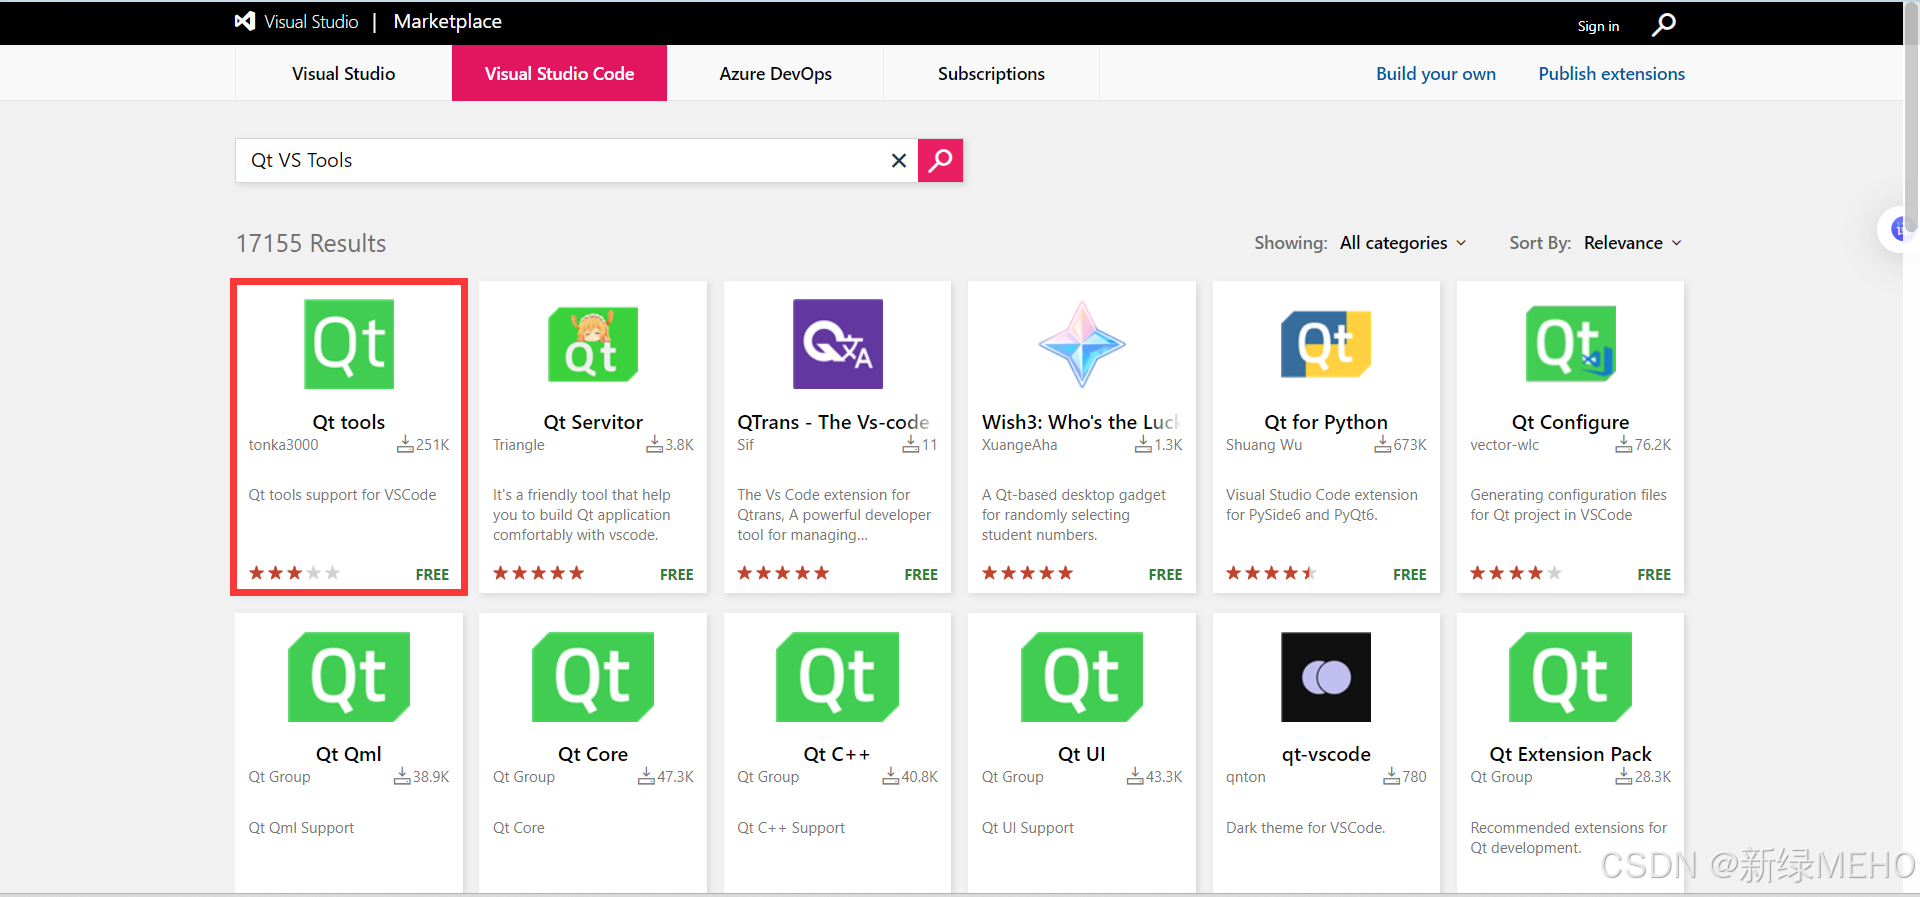Click the Qt Configure star rating
The image size is (1920, 897).
point(1516,573)
